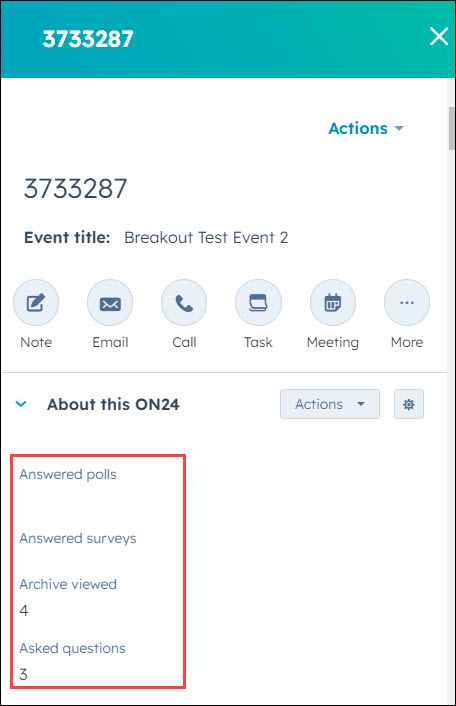This screenshot has height=706, width=456.
Task: Open the teal Actions dropdown at top
Action: pos(366,128)
